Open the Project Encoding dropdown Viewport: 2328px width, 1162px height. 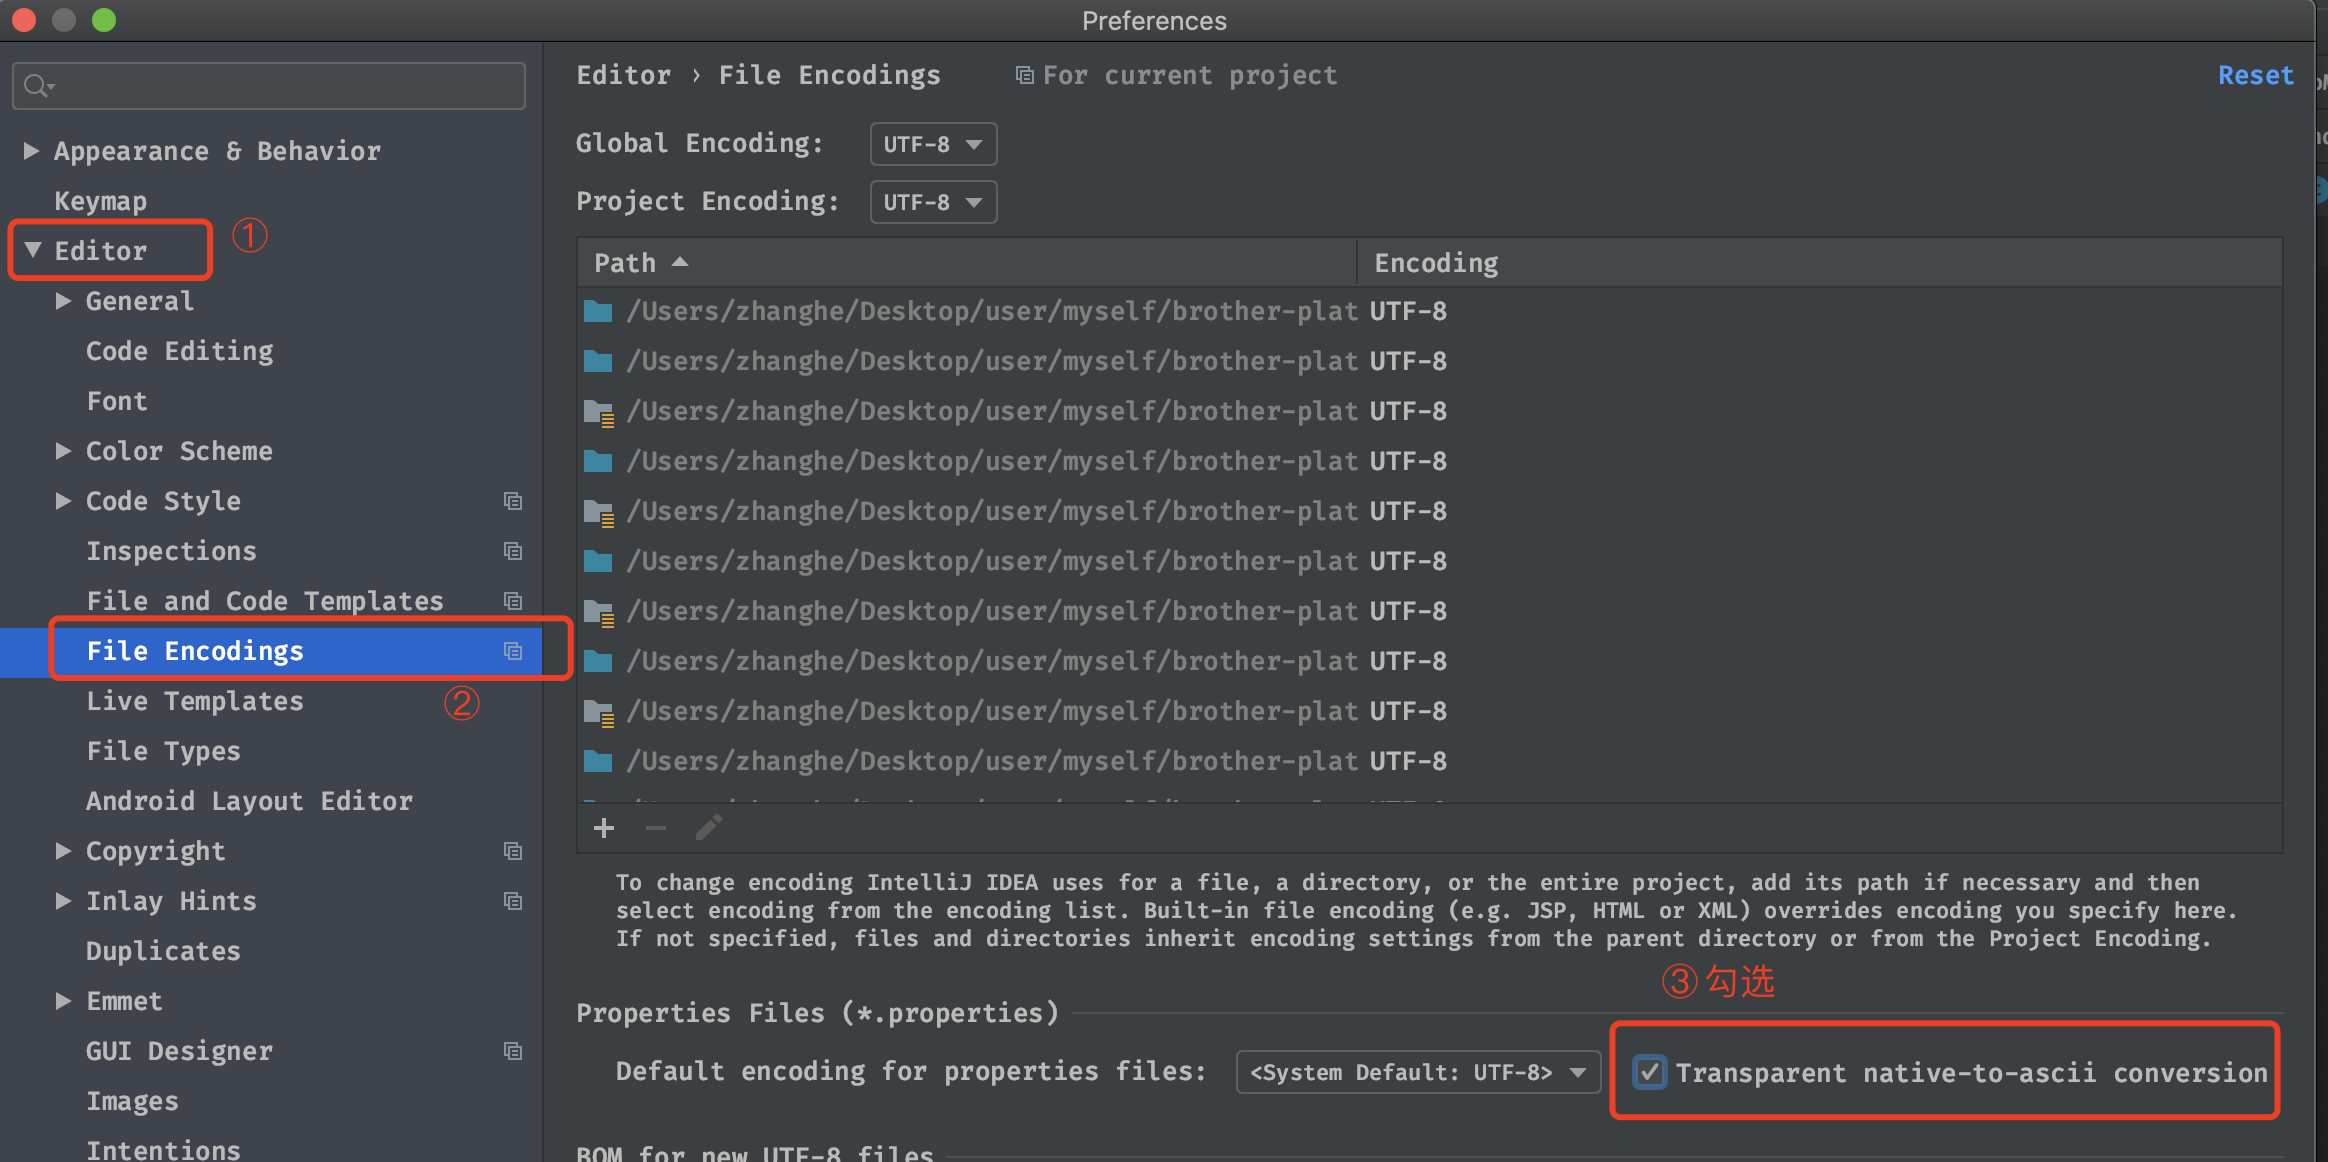933,202
